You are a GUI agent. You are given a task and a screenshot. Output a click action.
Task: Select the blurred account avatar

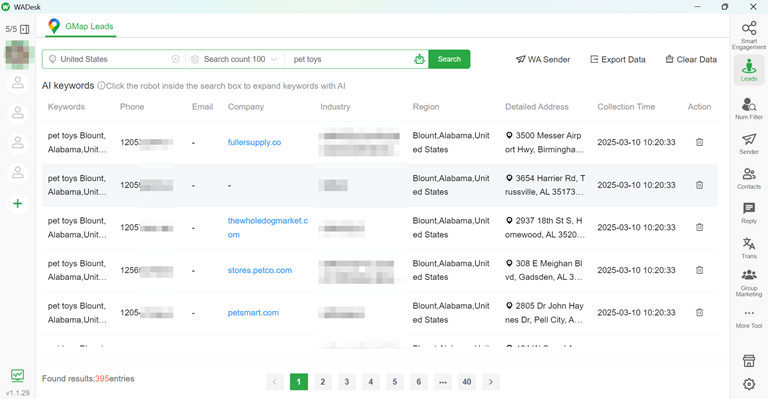tap(18, 54)
